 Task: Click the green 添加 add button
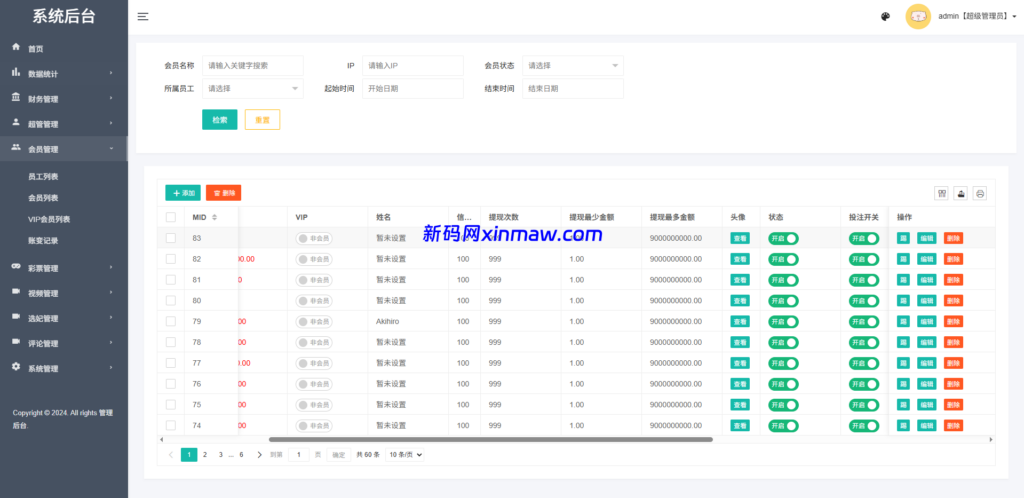tap(183, 193)
